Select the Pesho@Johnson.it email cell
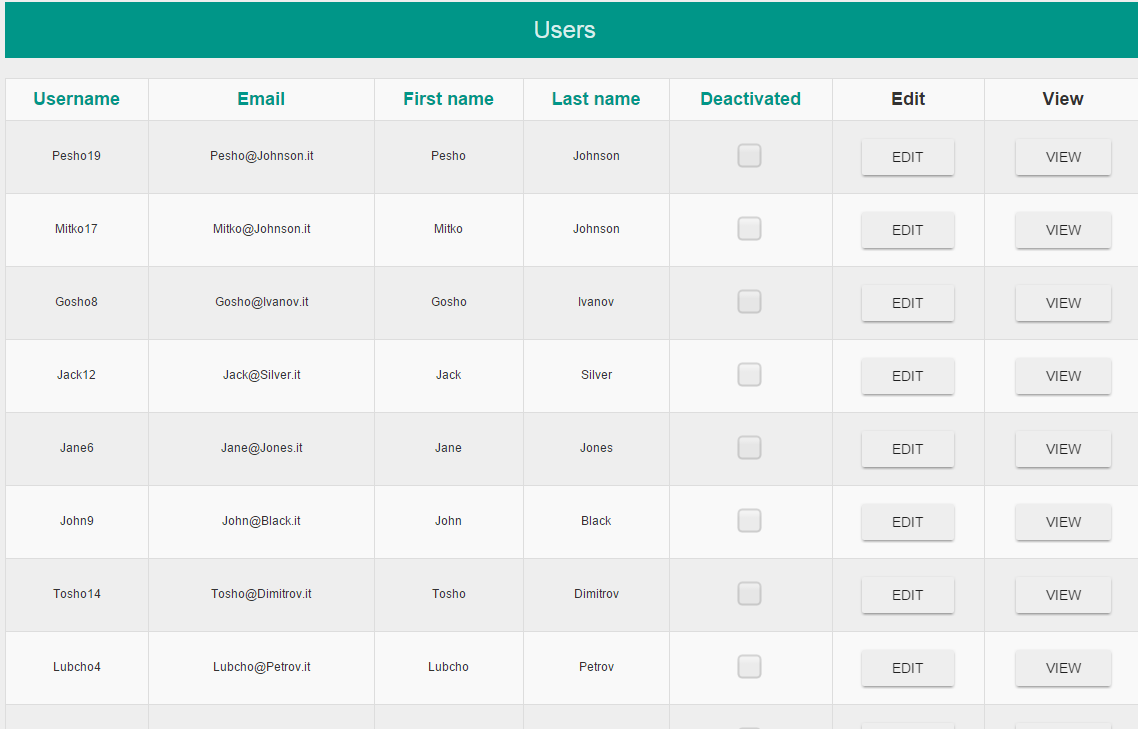Viewport: 1138px width, 729px height. (x=261, y=156)
